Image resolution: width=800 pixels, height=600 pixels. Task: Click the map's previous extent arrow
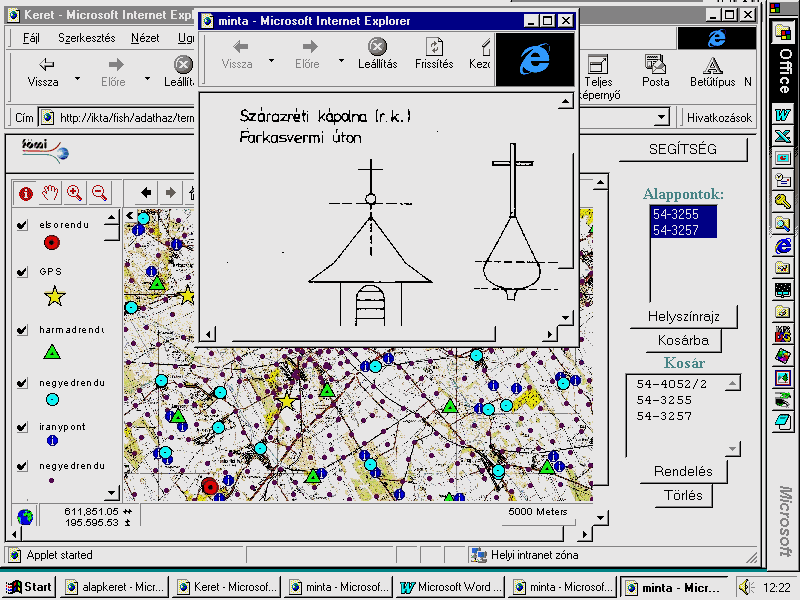click(146, 193)
